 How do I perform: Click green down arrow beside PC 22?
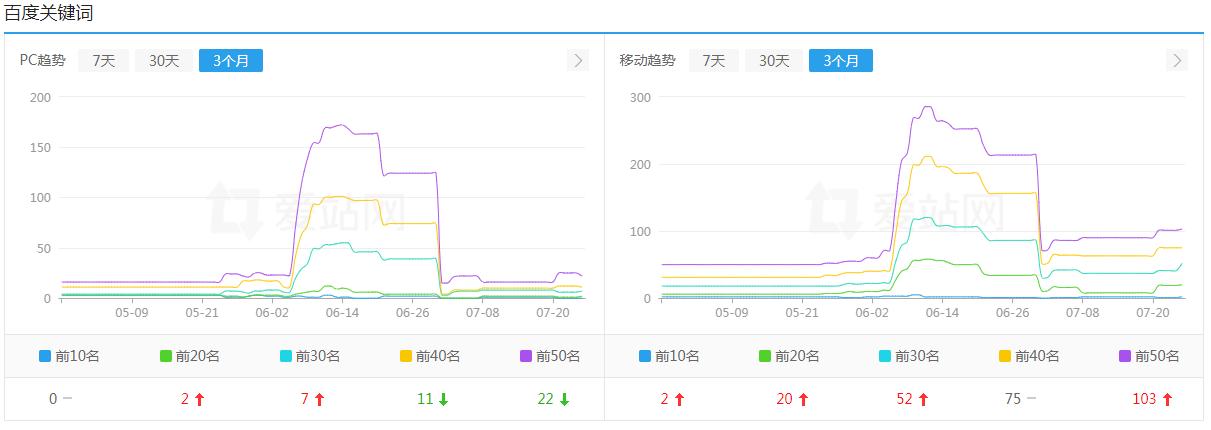564,399
